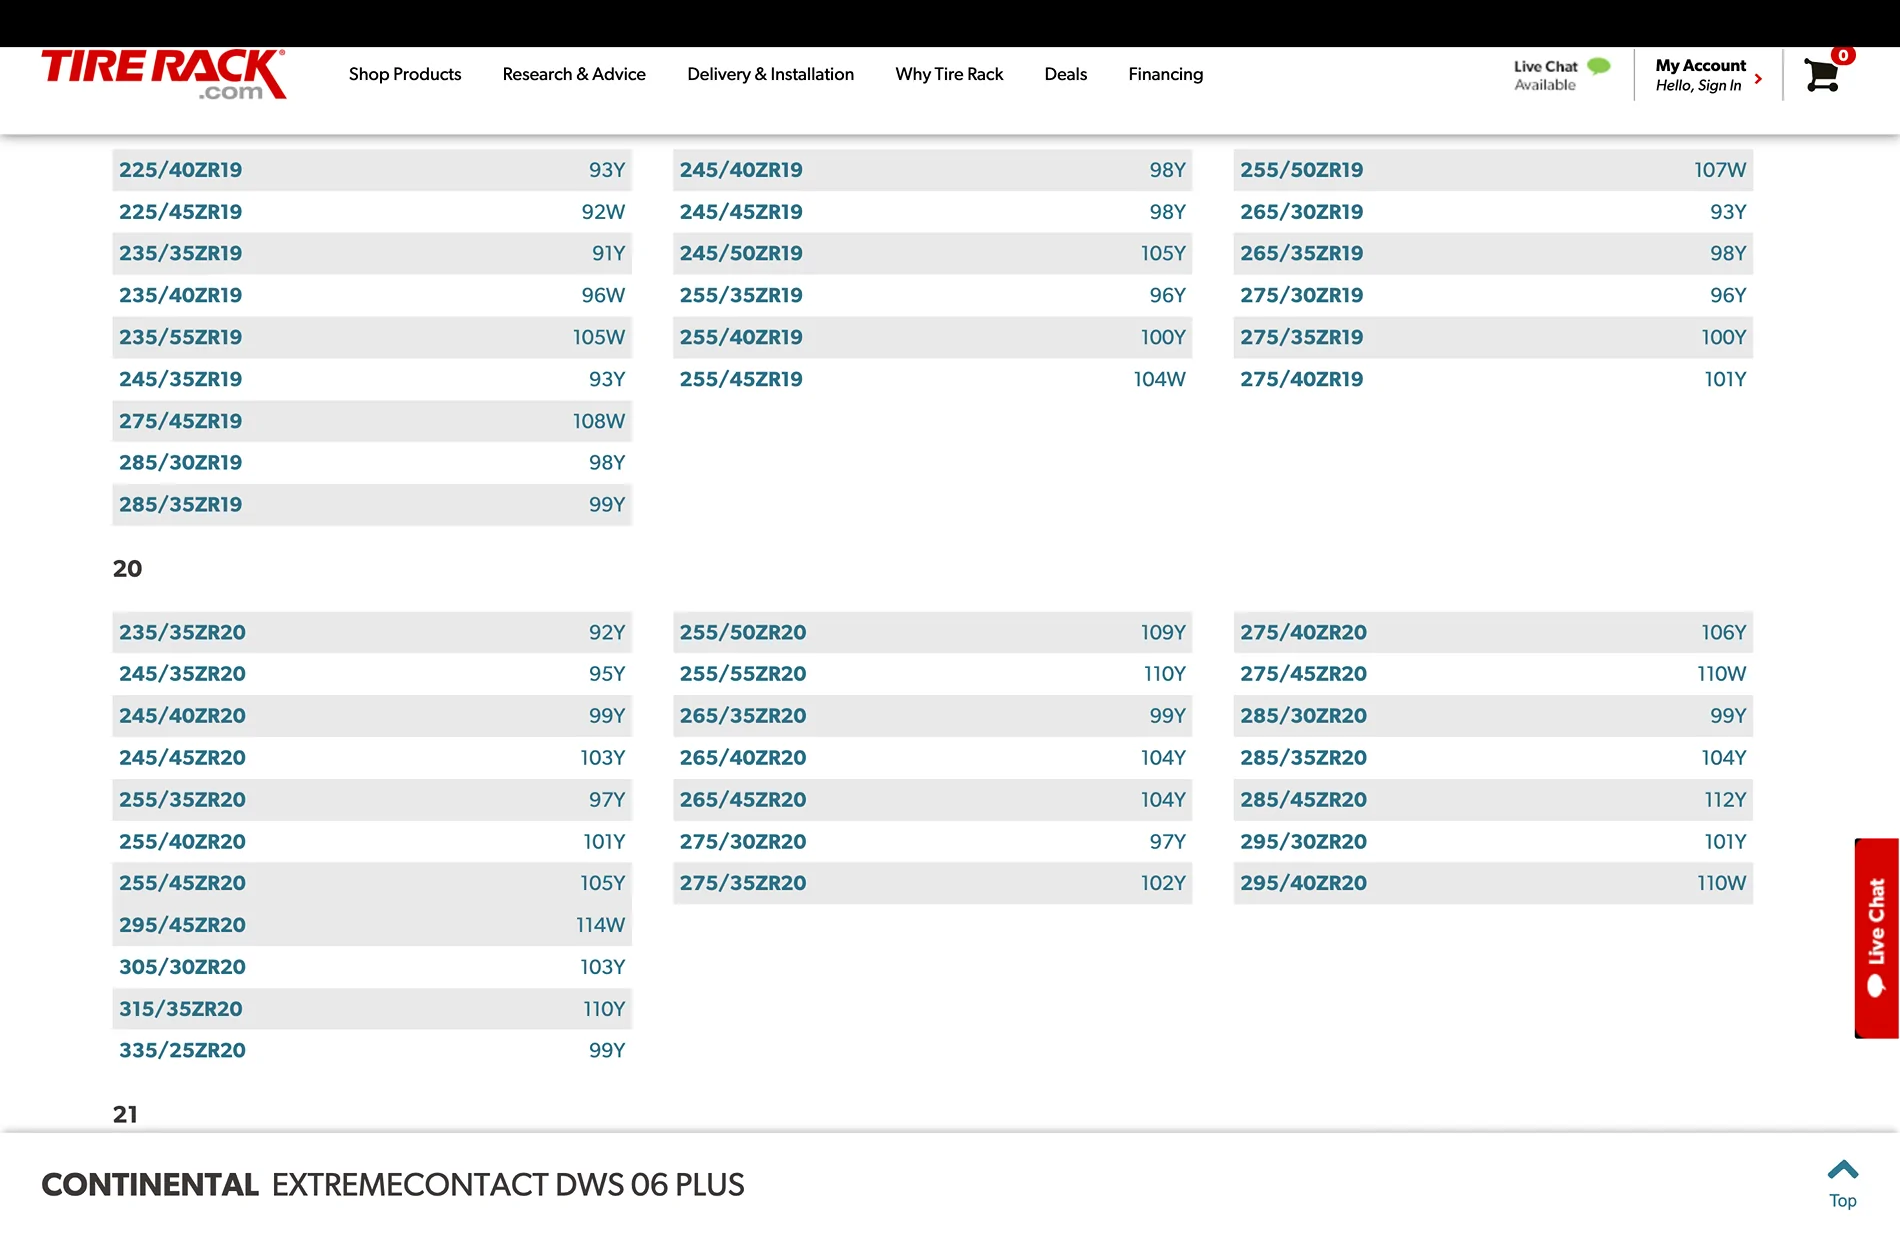Select tire size 255/40ZR19
Viewport: 1900px width, 1235px height.
click(932, 338)
